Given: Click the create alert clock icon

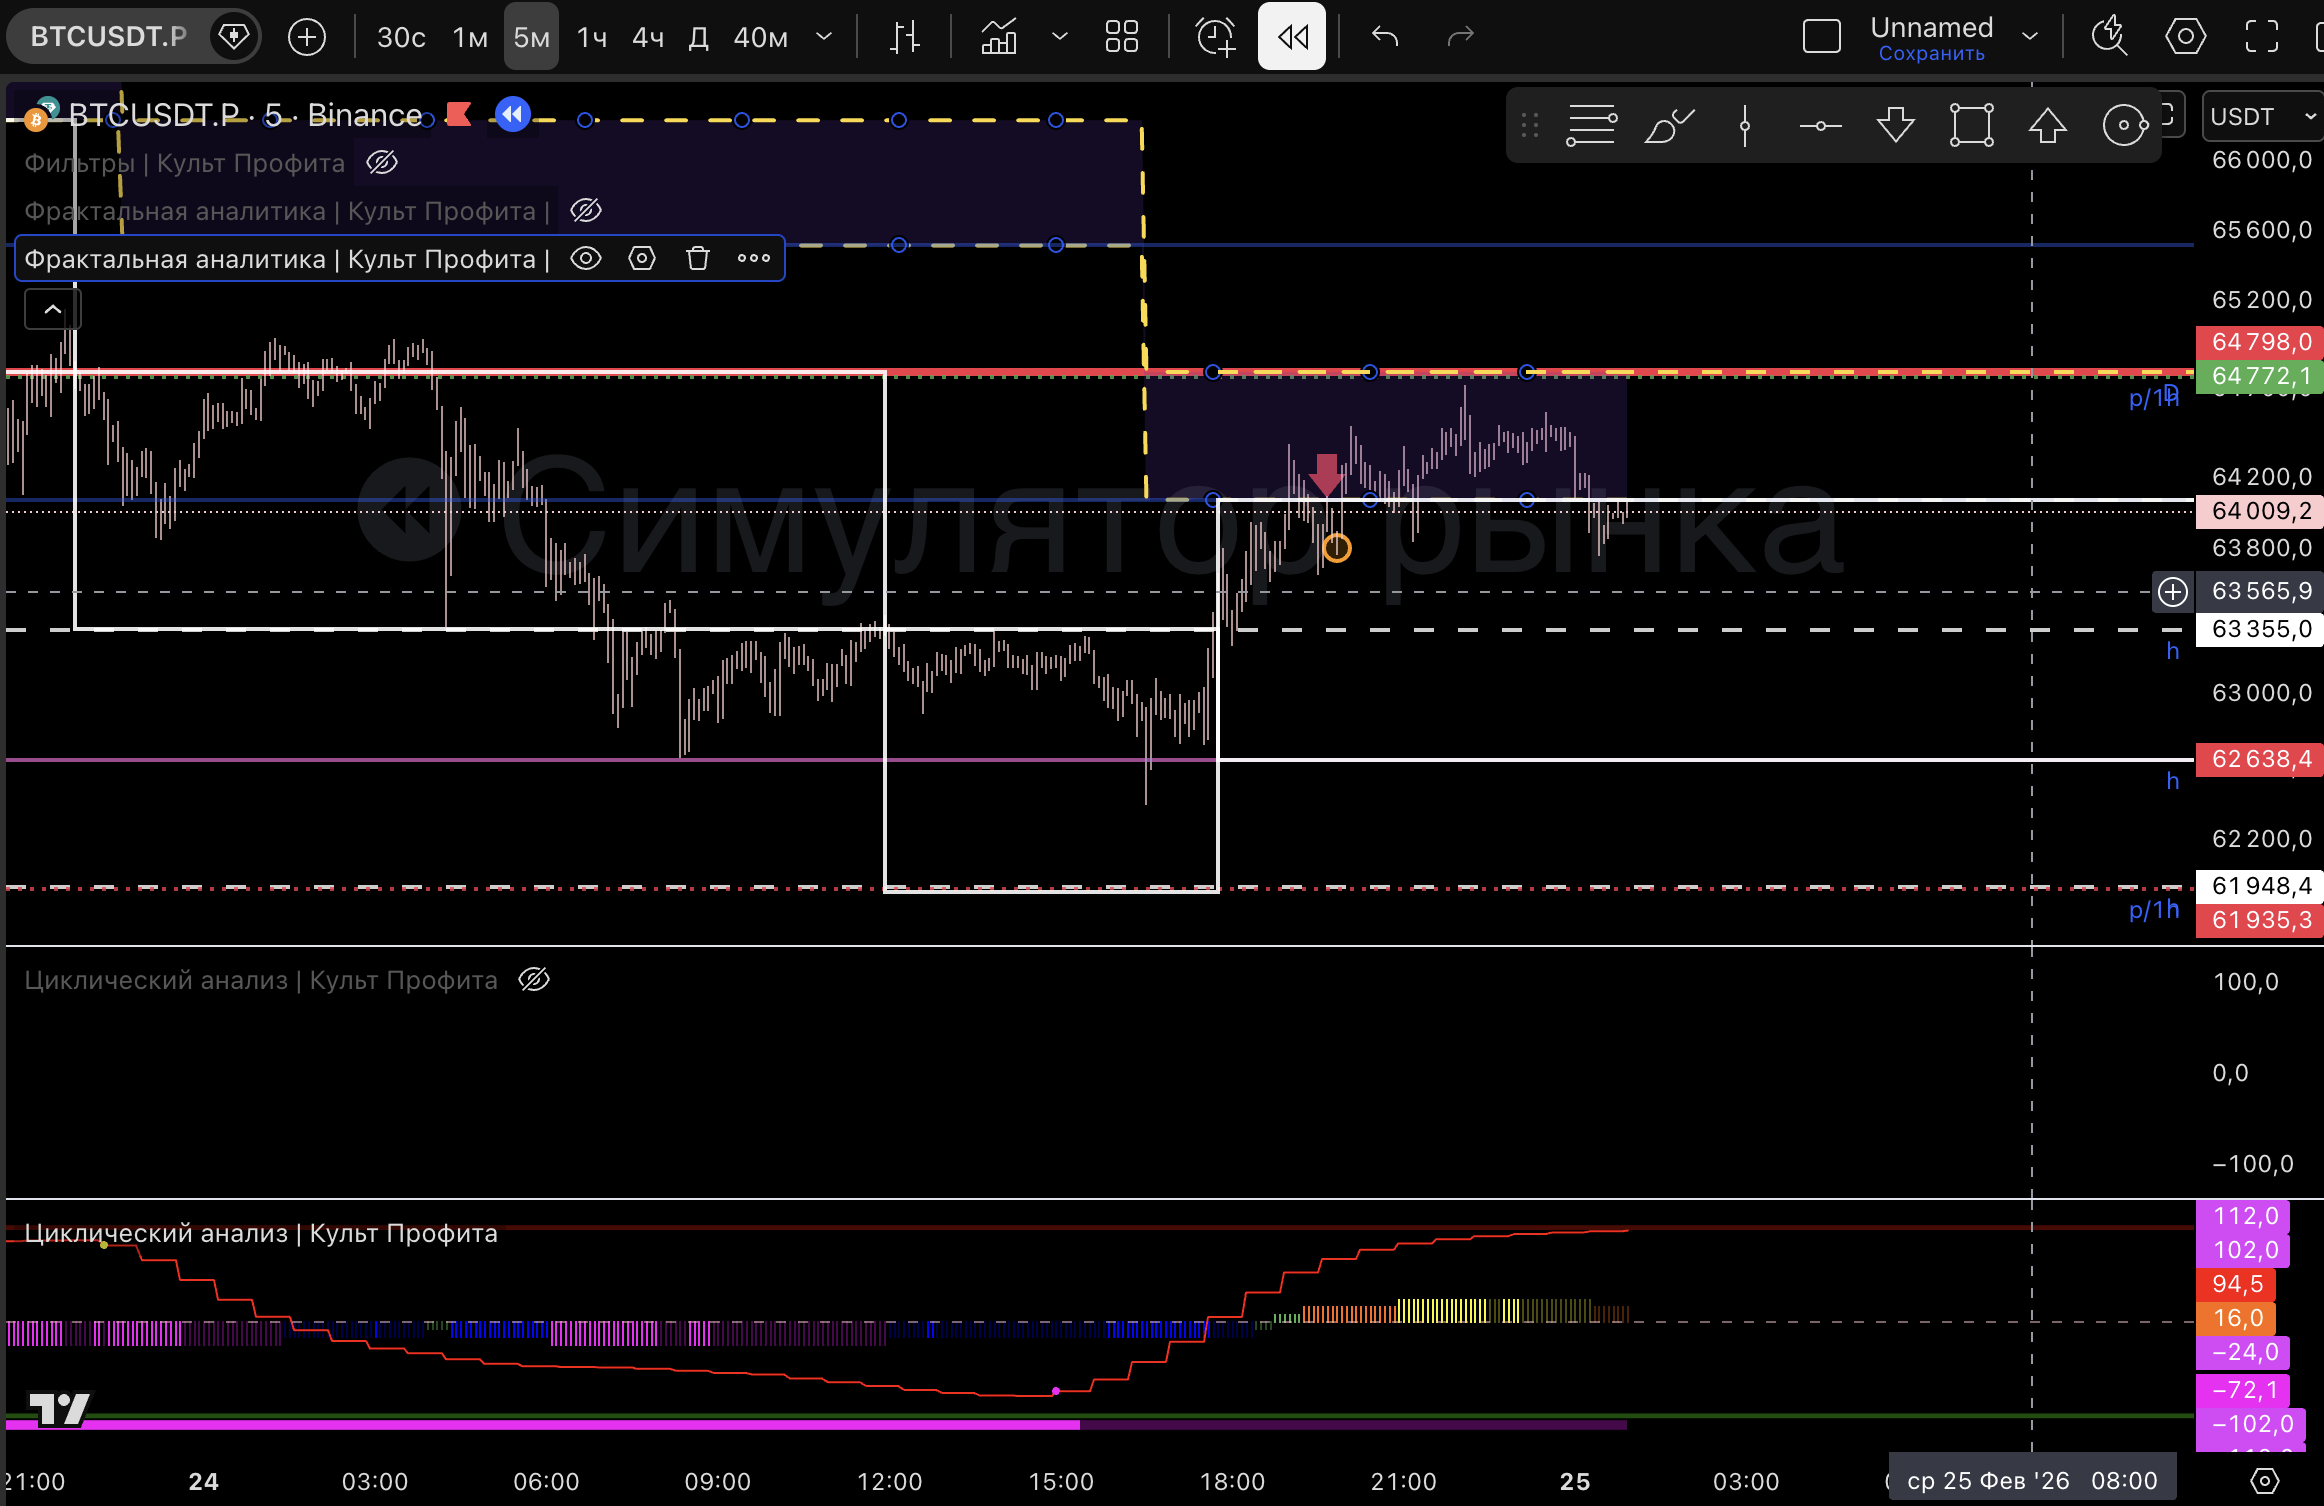Looking at the screenshot, I should (x=1215, y=37).
